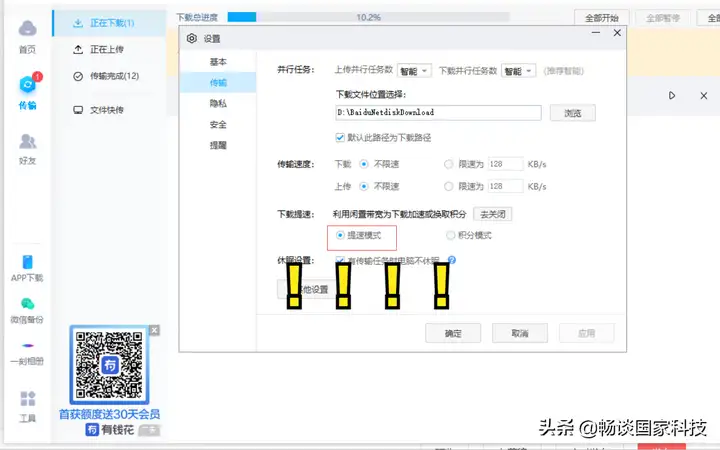Click the 浏览 browse button
This screenshot has width=720, height=450.
573,113
